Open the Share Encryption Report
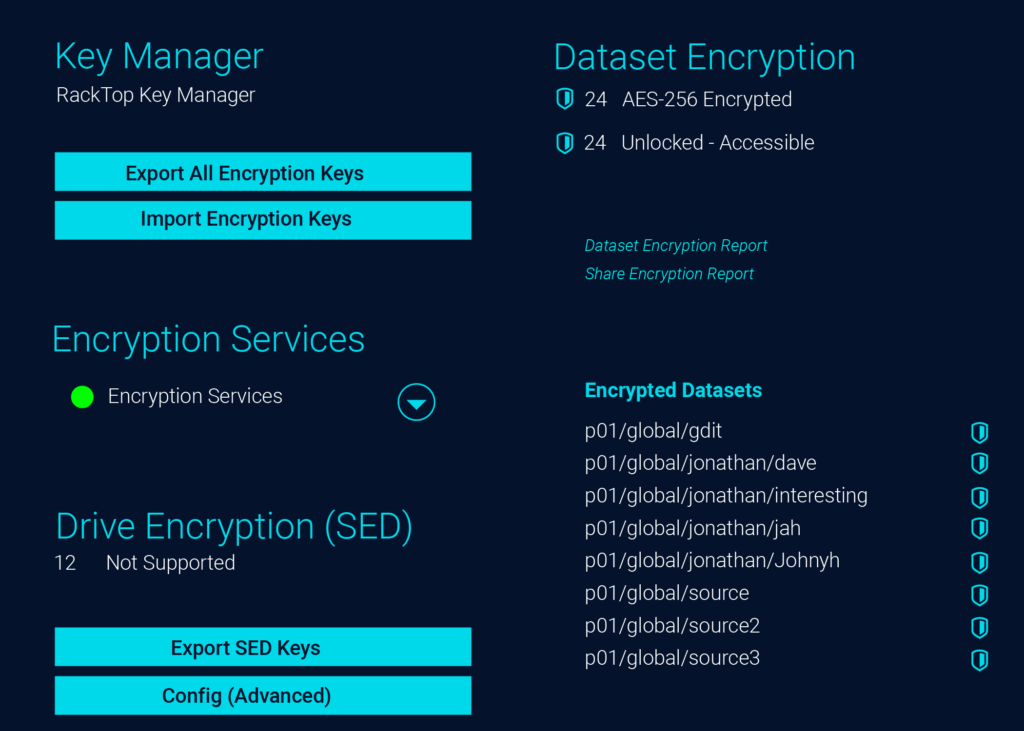The width and height of the screenshot is (1024, 731). [x=669, y=273]
